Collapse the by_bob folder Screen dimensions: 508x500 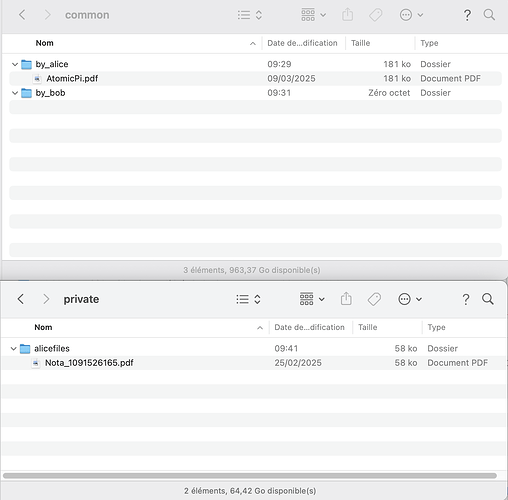(15, 93)
